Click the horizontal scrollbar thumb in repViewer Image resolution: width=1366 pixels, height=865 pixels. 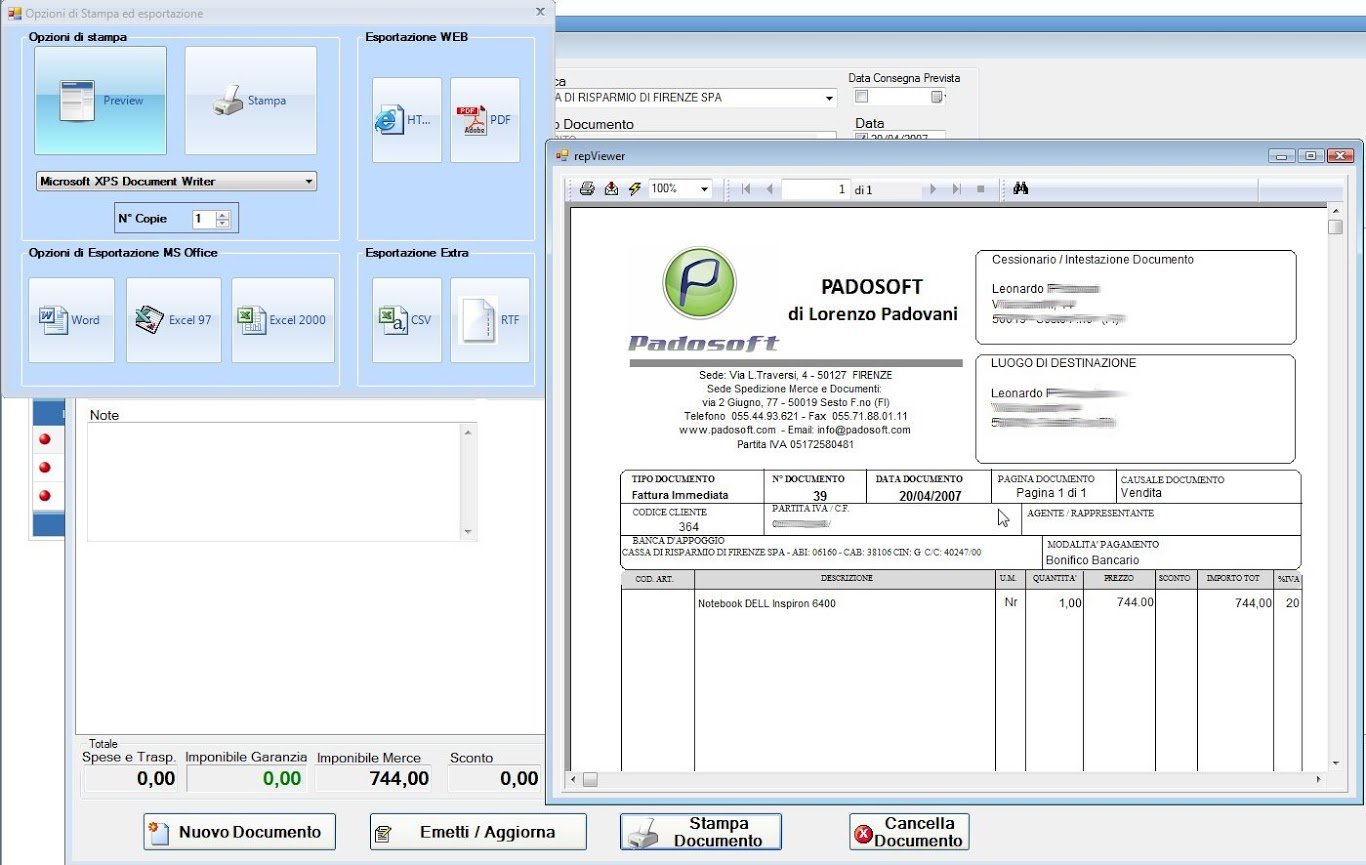click(590, 779)
